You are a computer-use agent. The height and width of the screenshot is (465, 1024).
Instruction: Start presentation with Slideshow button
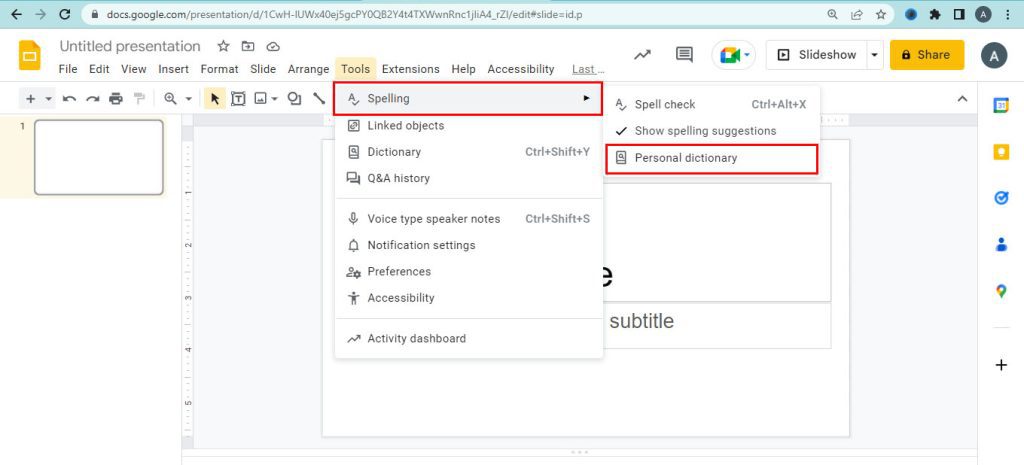(817, 55)
